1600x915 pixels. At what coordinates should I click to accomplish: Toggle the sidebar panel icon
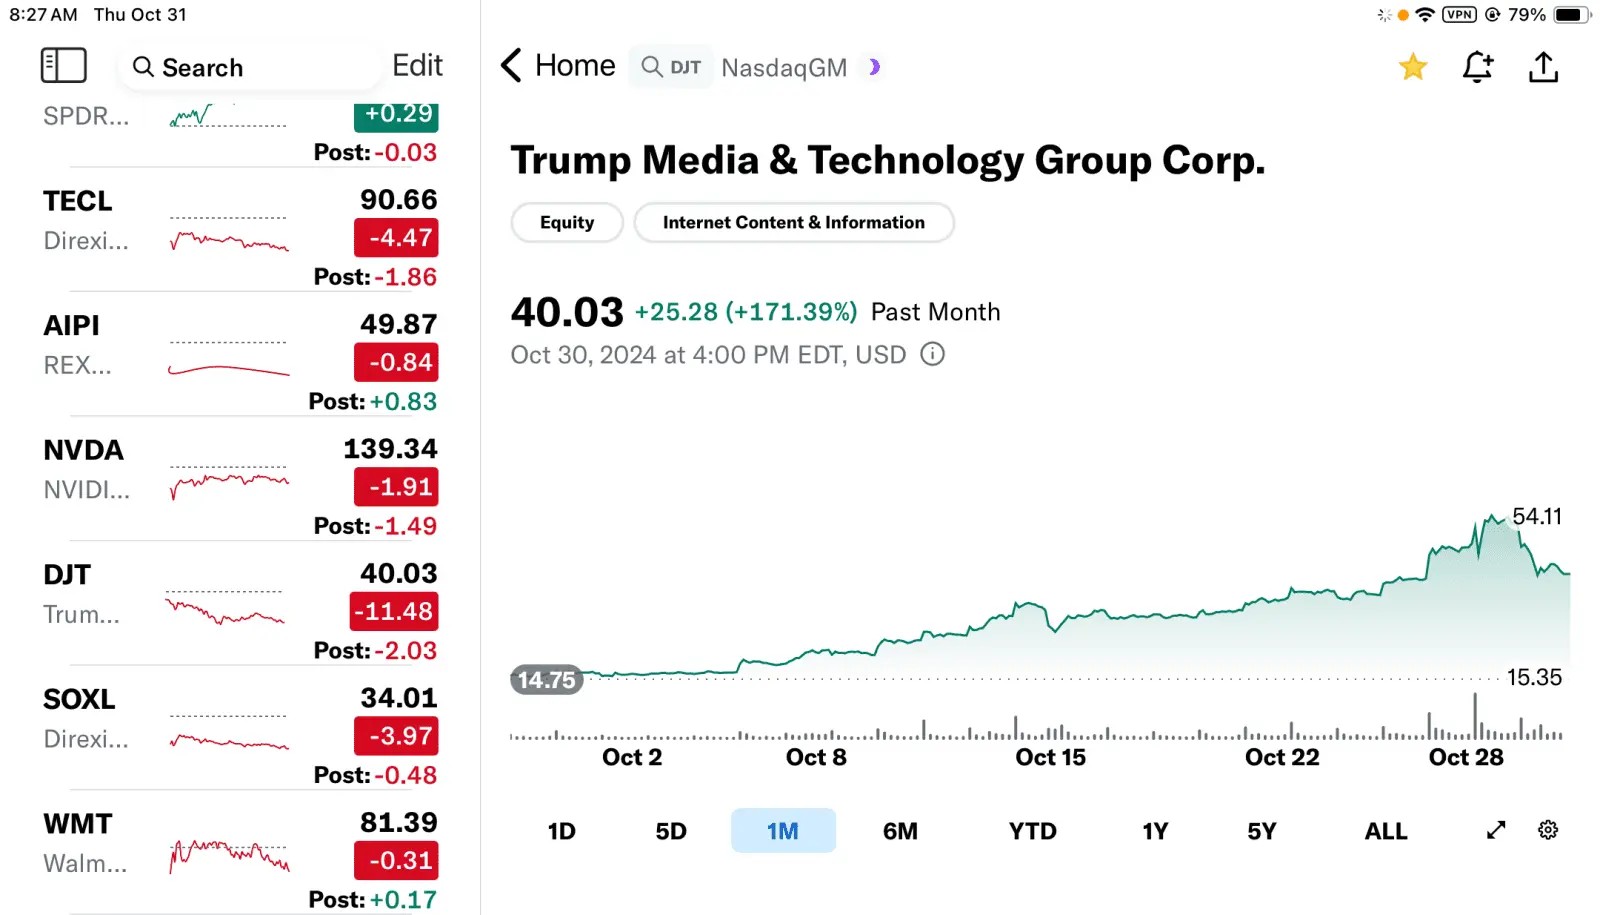[x=63, y=66]
